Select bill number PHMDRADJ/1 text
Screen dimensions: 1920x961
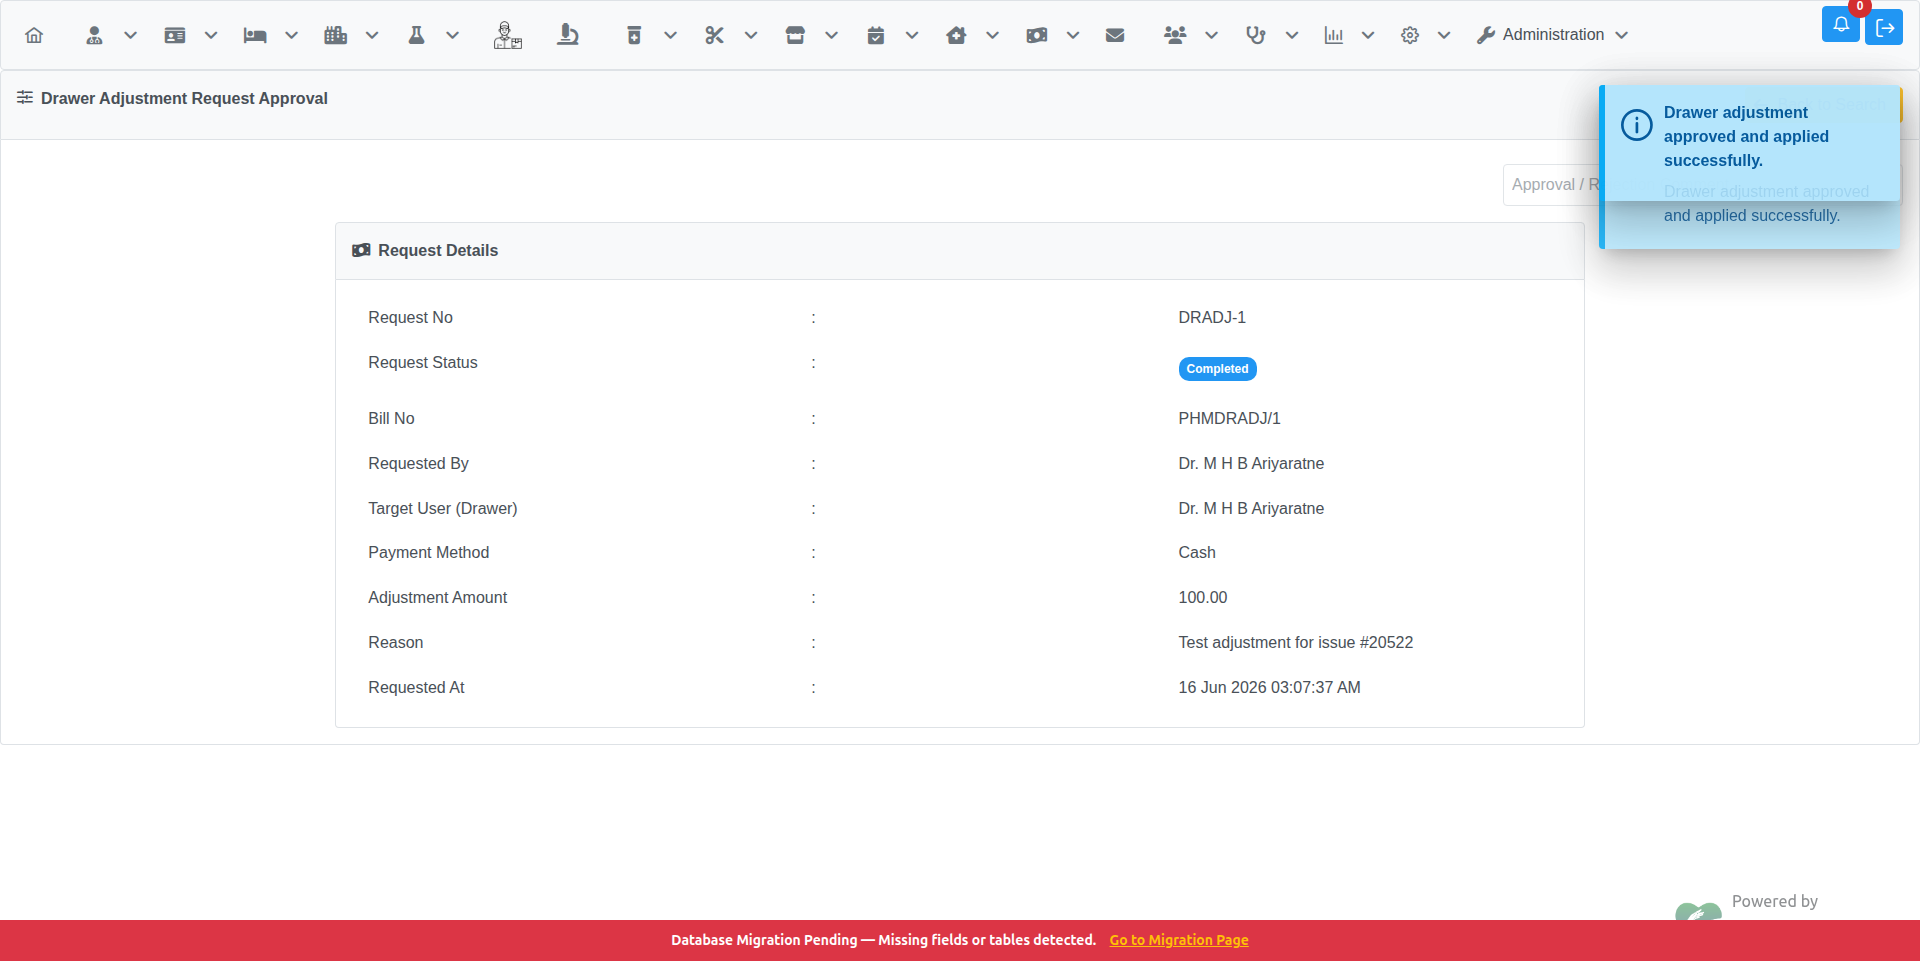pos(1229,418)
